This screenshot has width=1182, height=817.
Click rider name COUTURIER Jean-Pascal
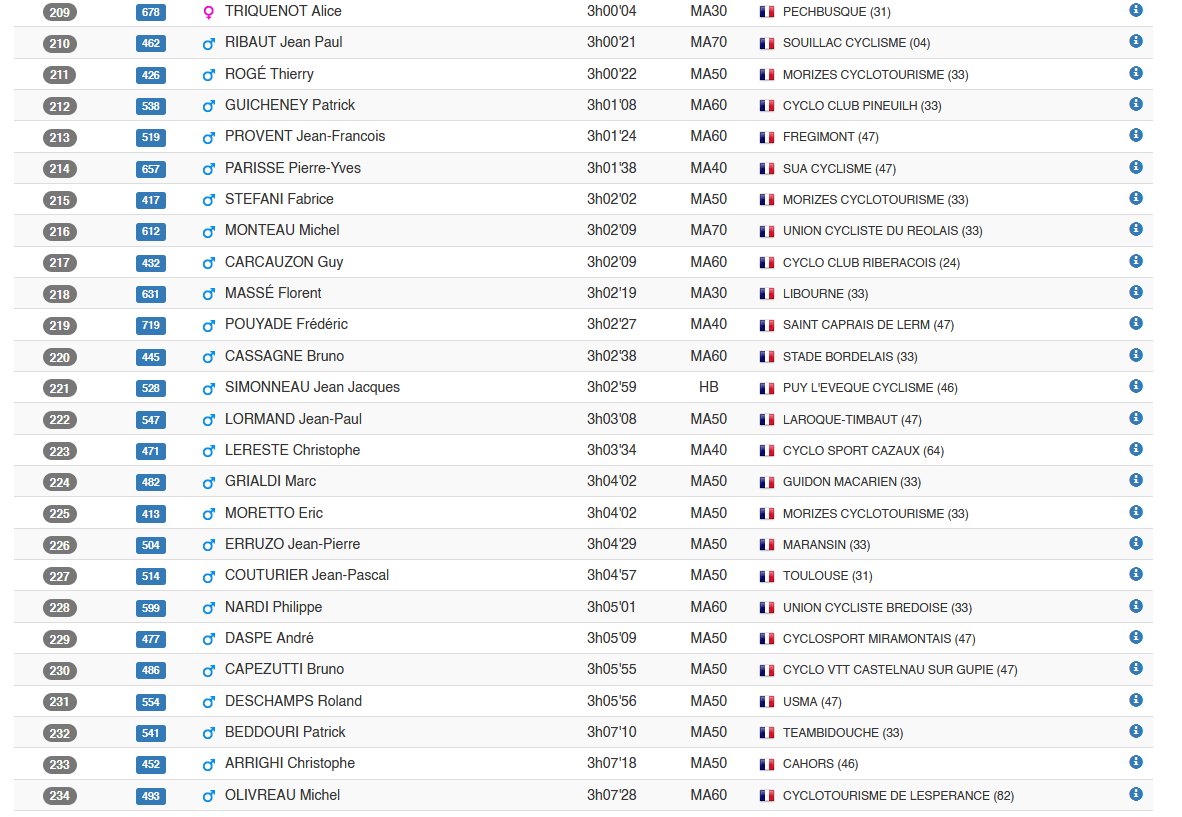click(306, 575)
